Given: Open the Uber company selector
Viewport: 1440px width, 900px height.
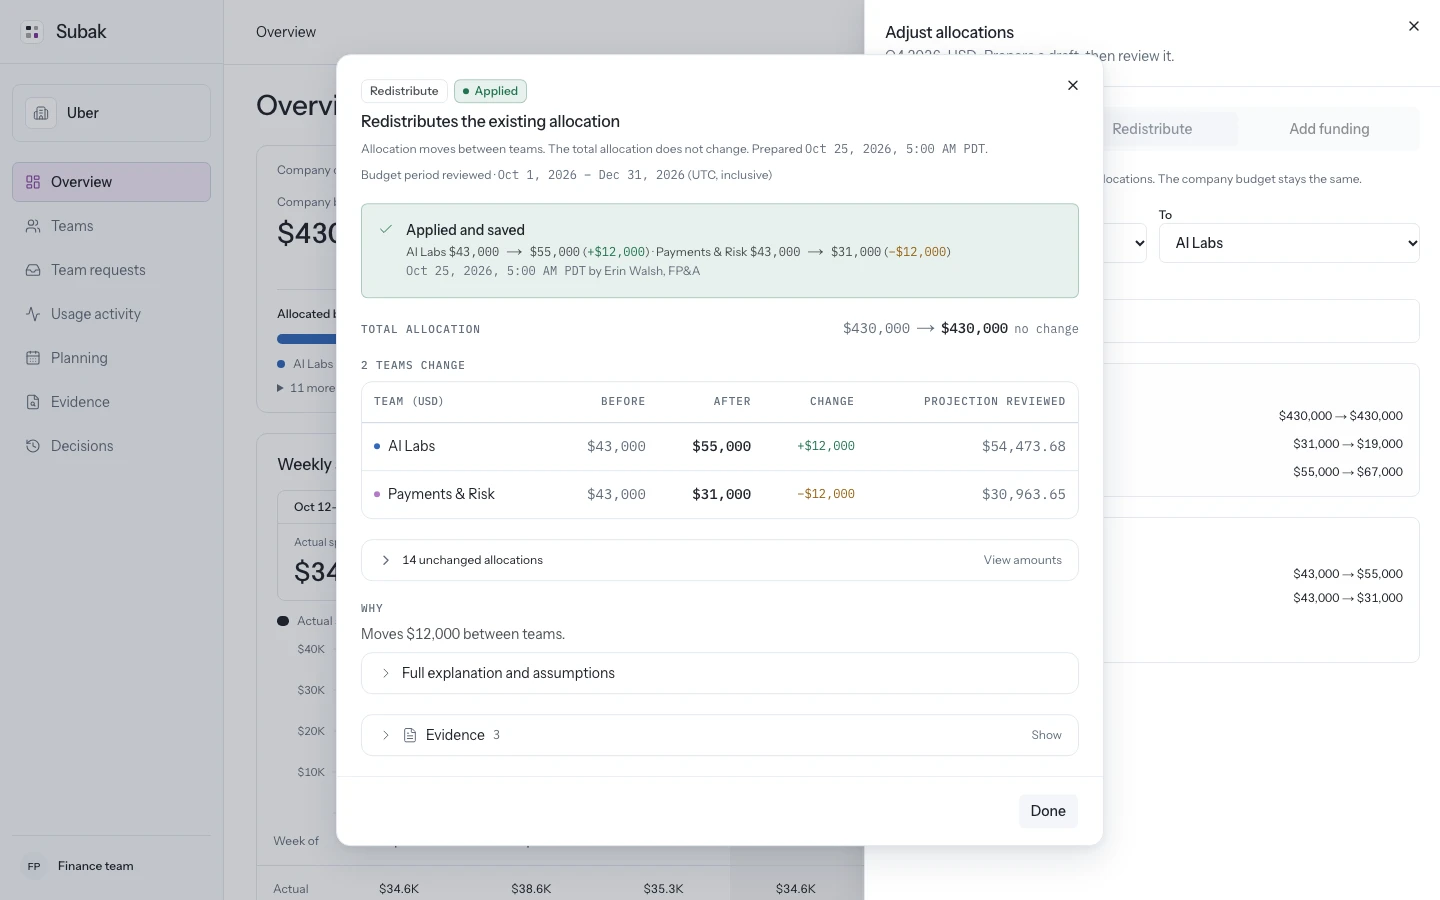Looking at the screenshot, I should (x=111, y=113).
